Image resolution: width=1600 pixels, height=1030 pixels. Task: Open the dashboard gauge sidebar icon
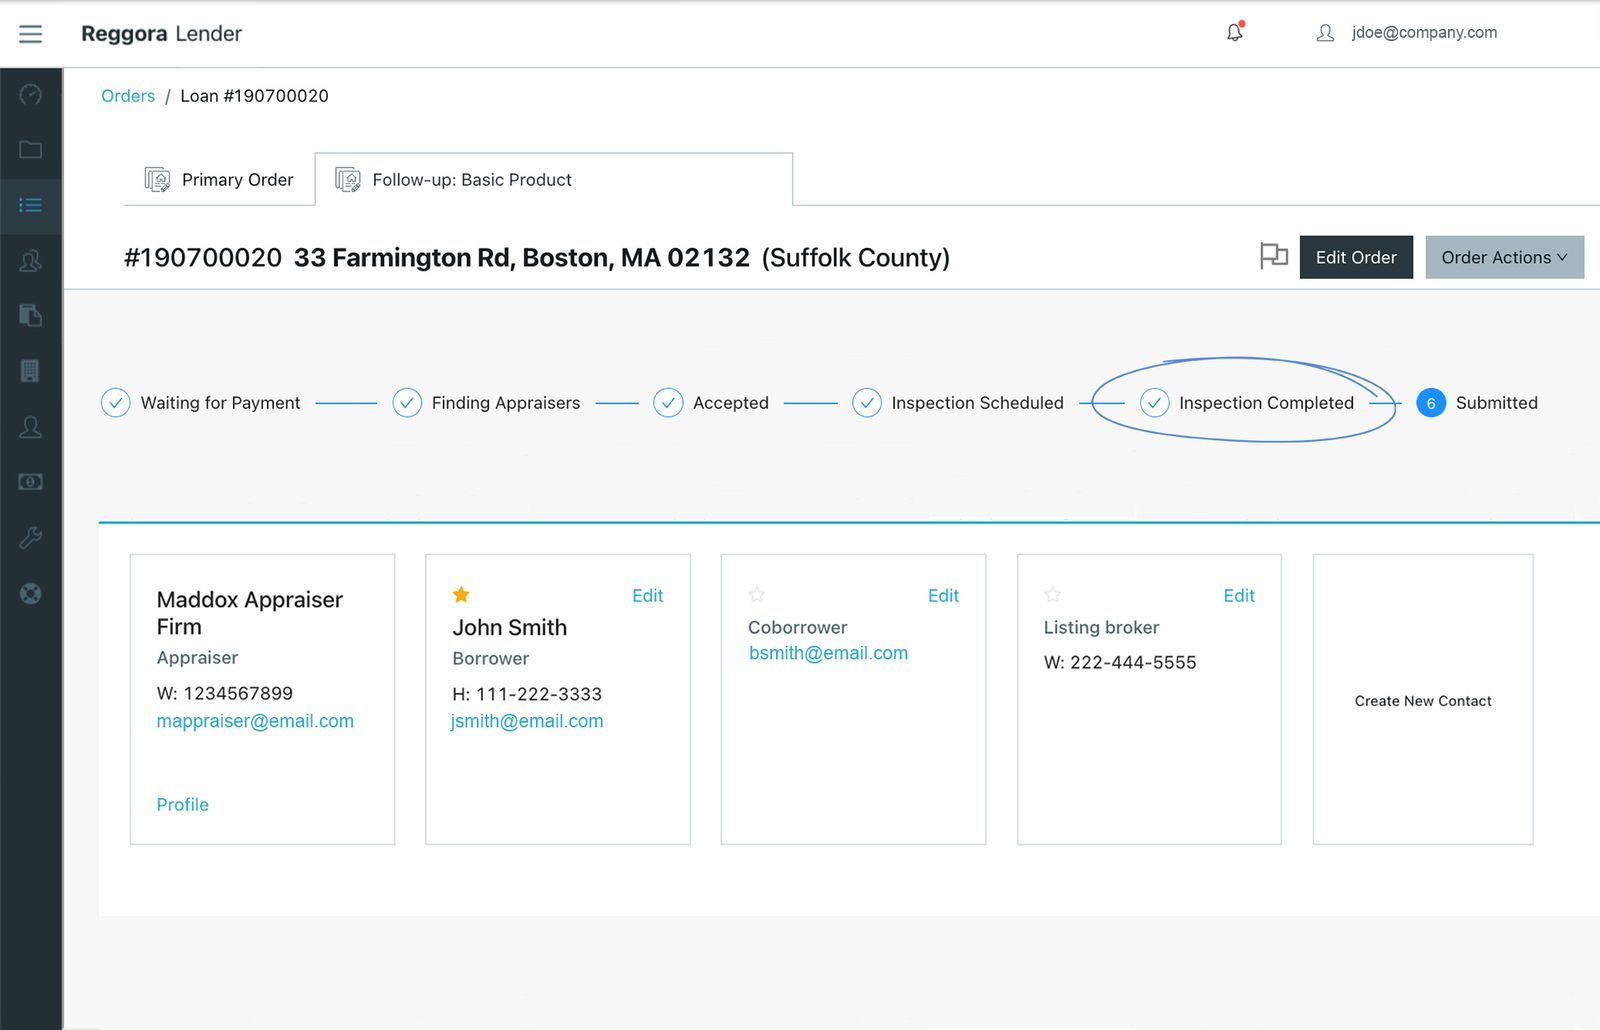pos(31,95)
